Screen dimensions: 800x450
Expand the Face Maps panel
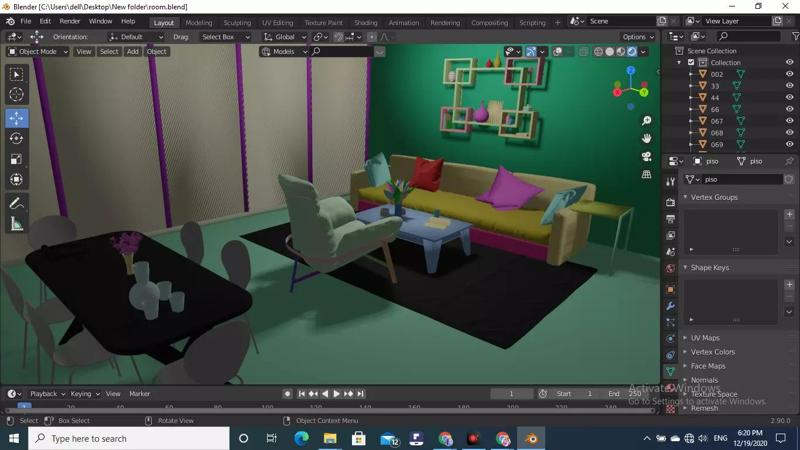click(707, 366)
